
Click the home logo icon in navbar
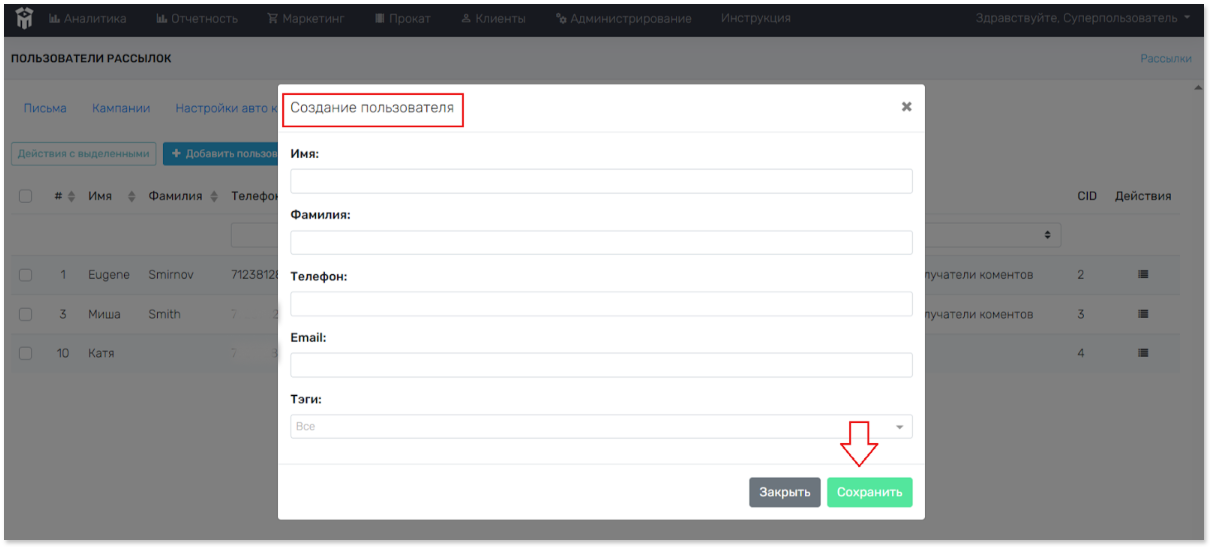(x=23, y=18)
